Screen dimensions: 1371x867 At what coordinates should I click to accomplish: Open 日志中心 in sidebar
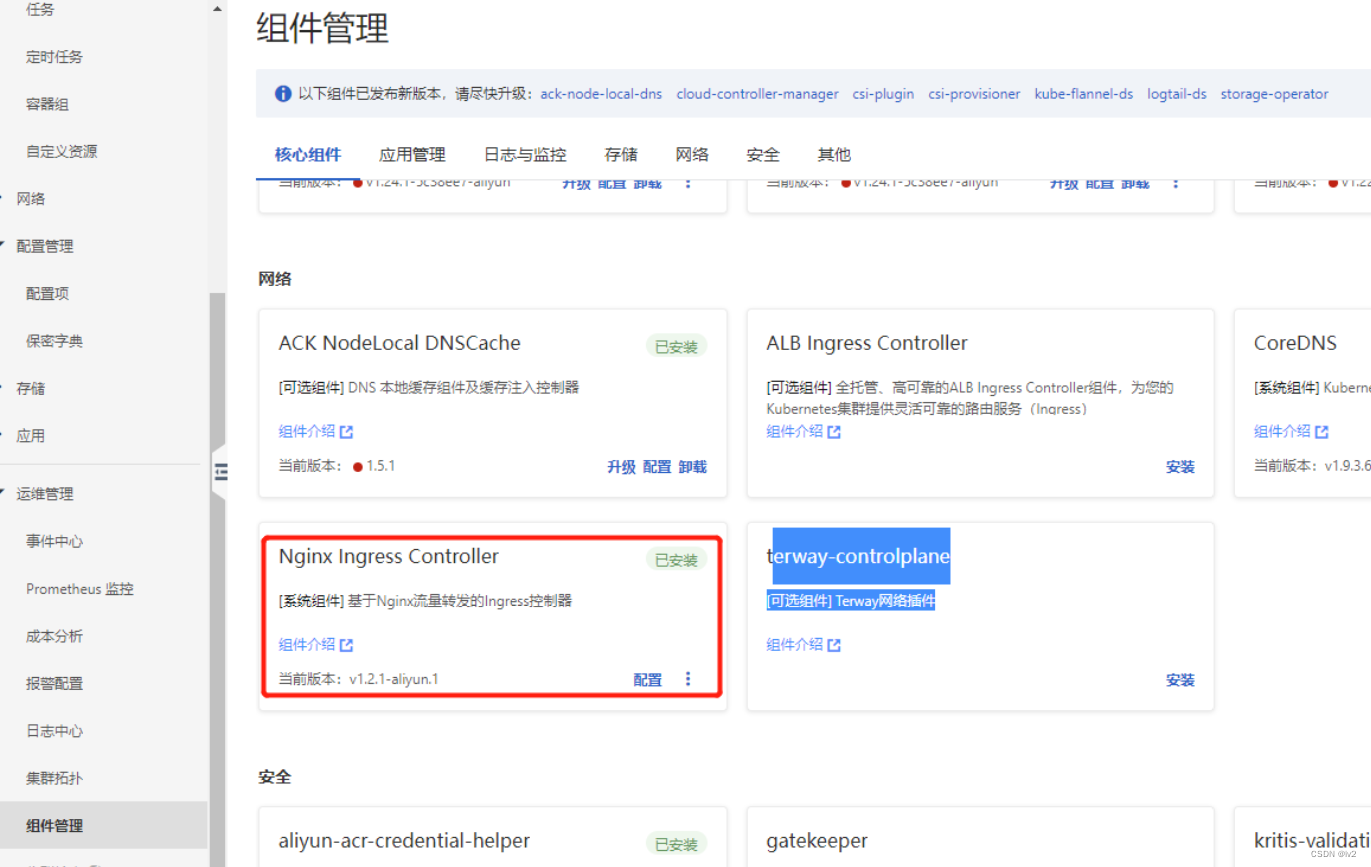point(55,731)
